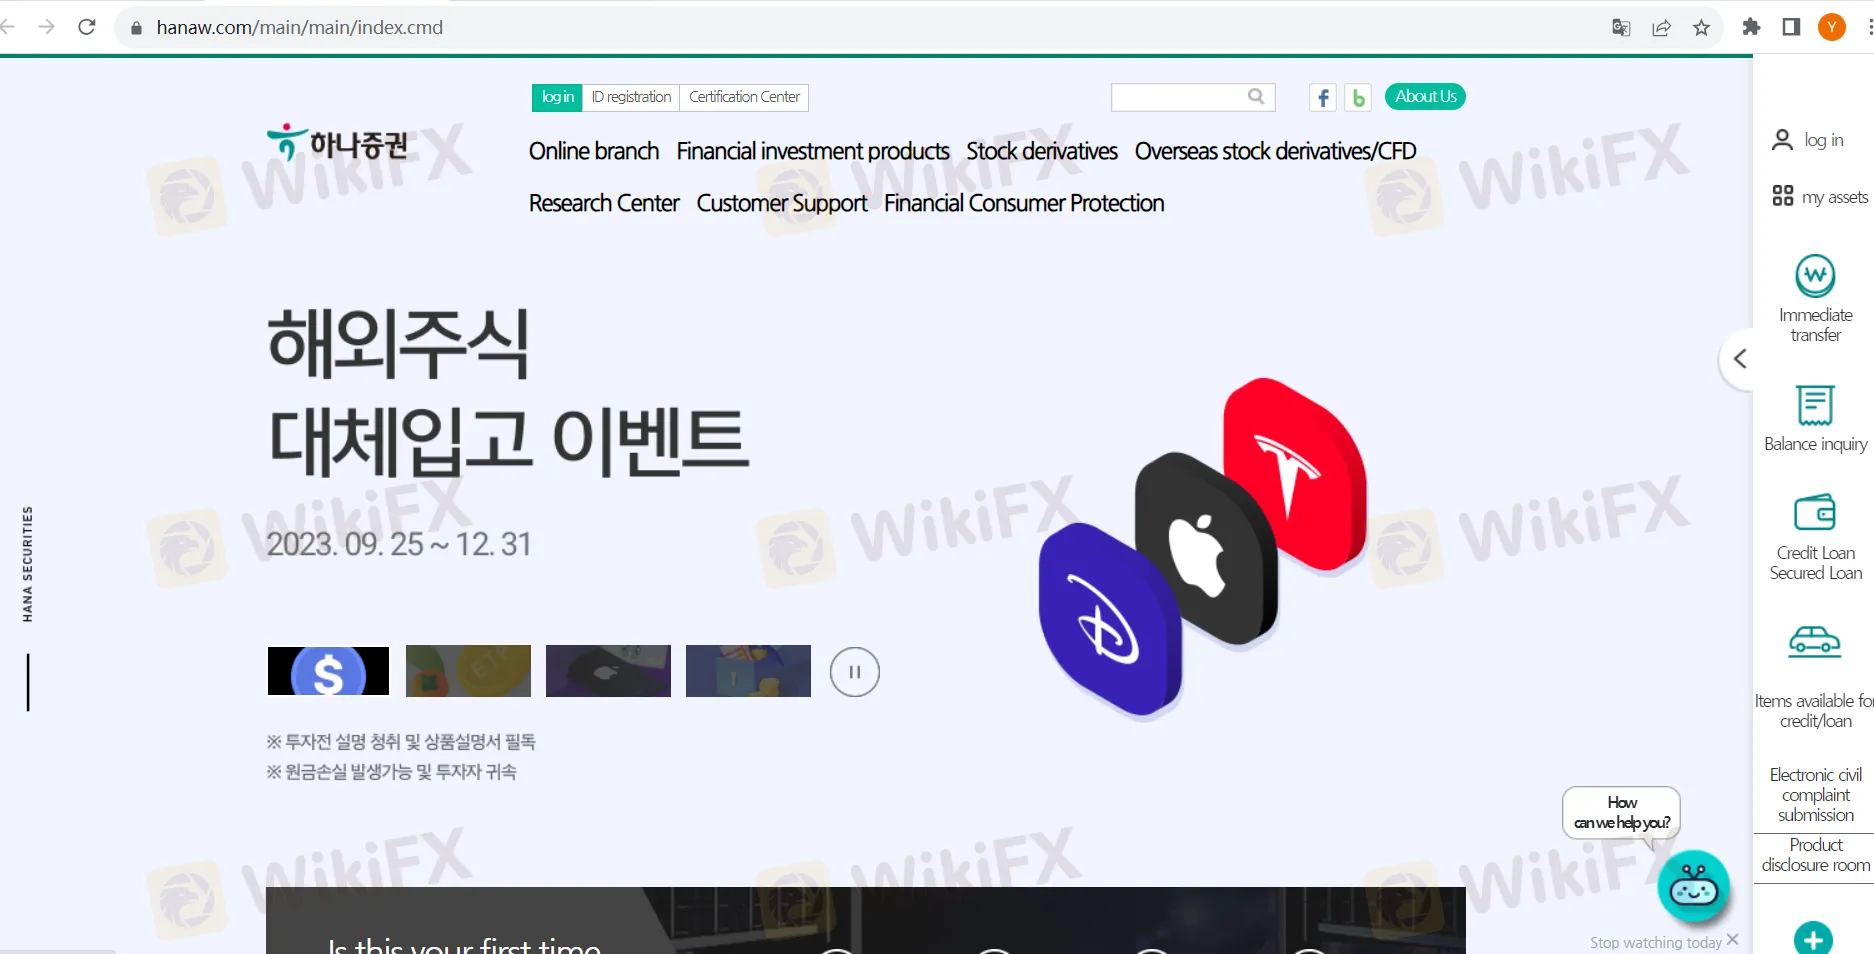Expand Financial investment products menu

[x=812, y=151]
